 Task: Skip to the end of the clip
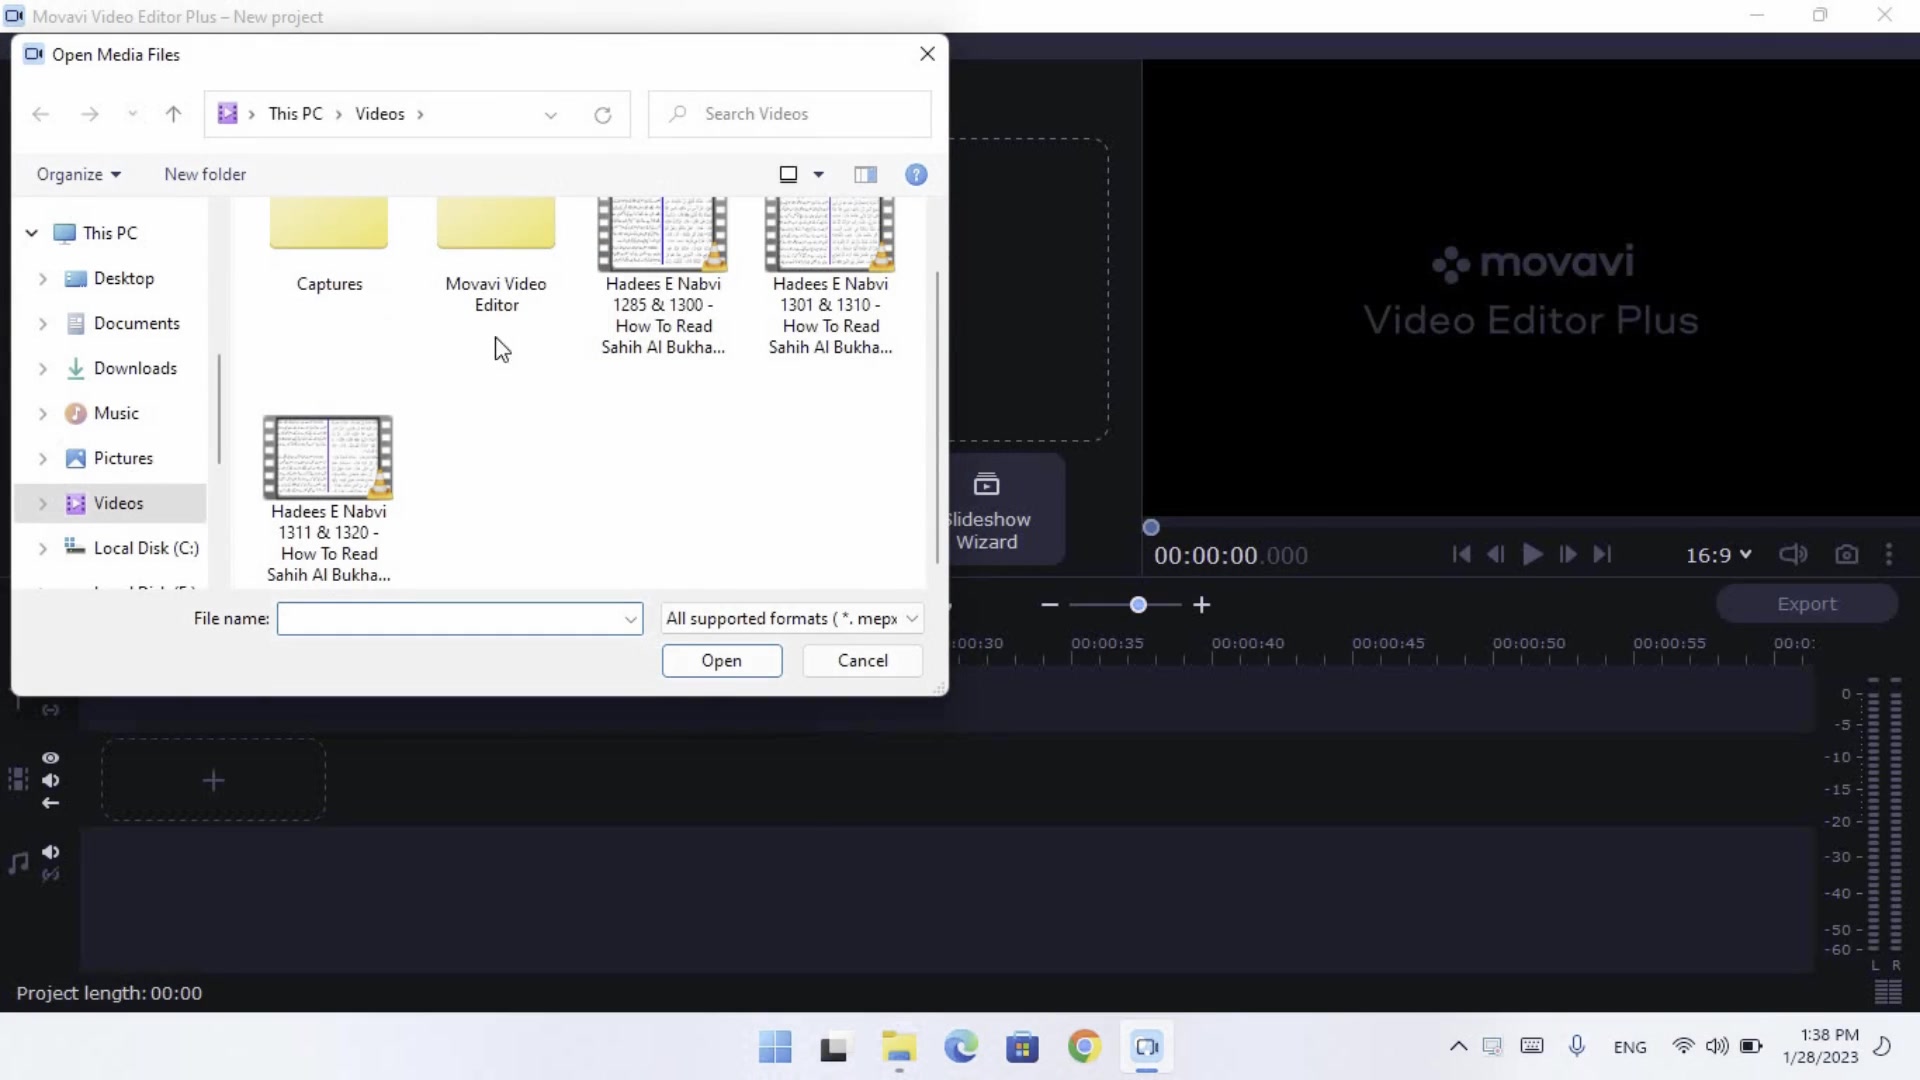[x=1602, y=554]
